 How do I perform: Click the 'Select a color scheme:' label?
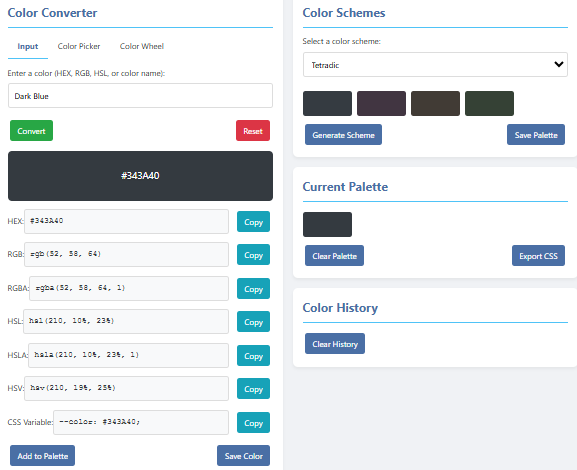click(x=341, y=41)
